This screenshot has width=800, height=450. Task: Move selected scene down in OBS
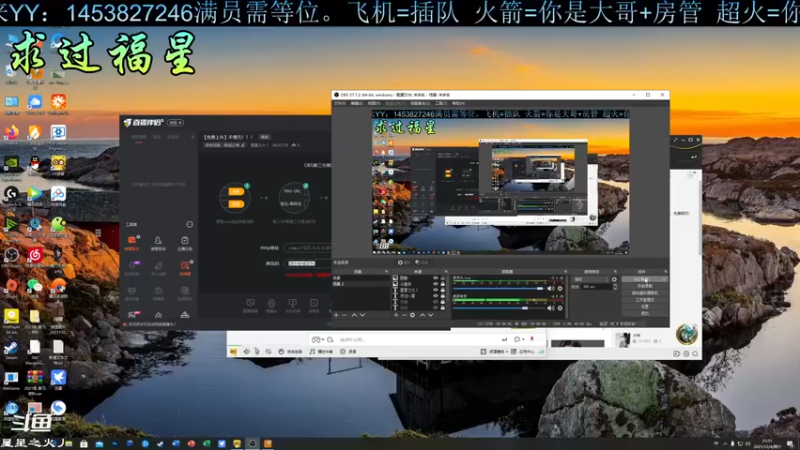pyautogui.click(x=362, y=315)
